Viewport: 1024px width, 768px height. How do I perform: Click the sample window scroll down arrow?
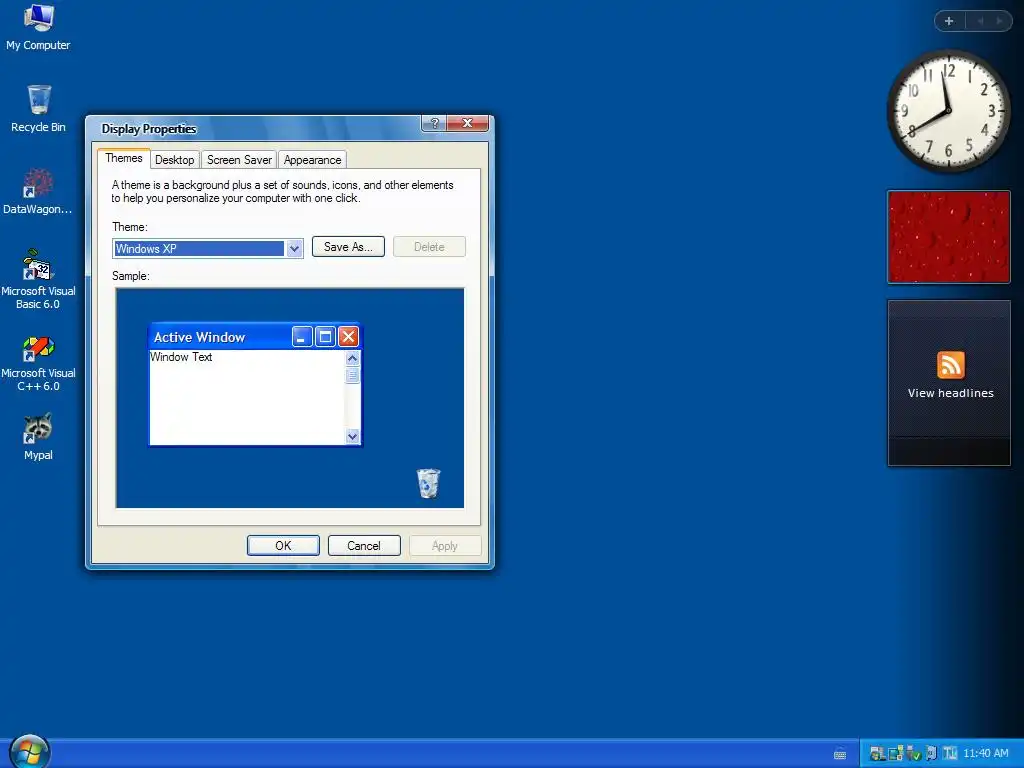click(x=353, y=436)
